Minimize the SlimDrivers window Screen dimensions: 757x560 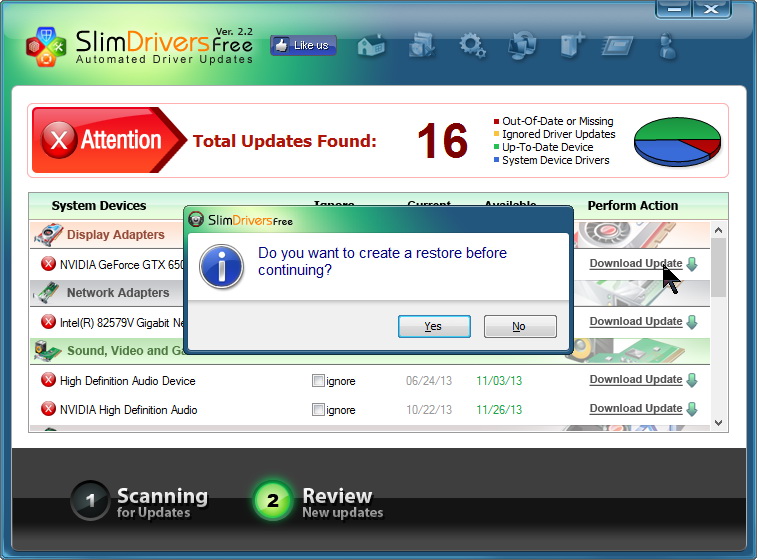(x=674, y=9)
